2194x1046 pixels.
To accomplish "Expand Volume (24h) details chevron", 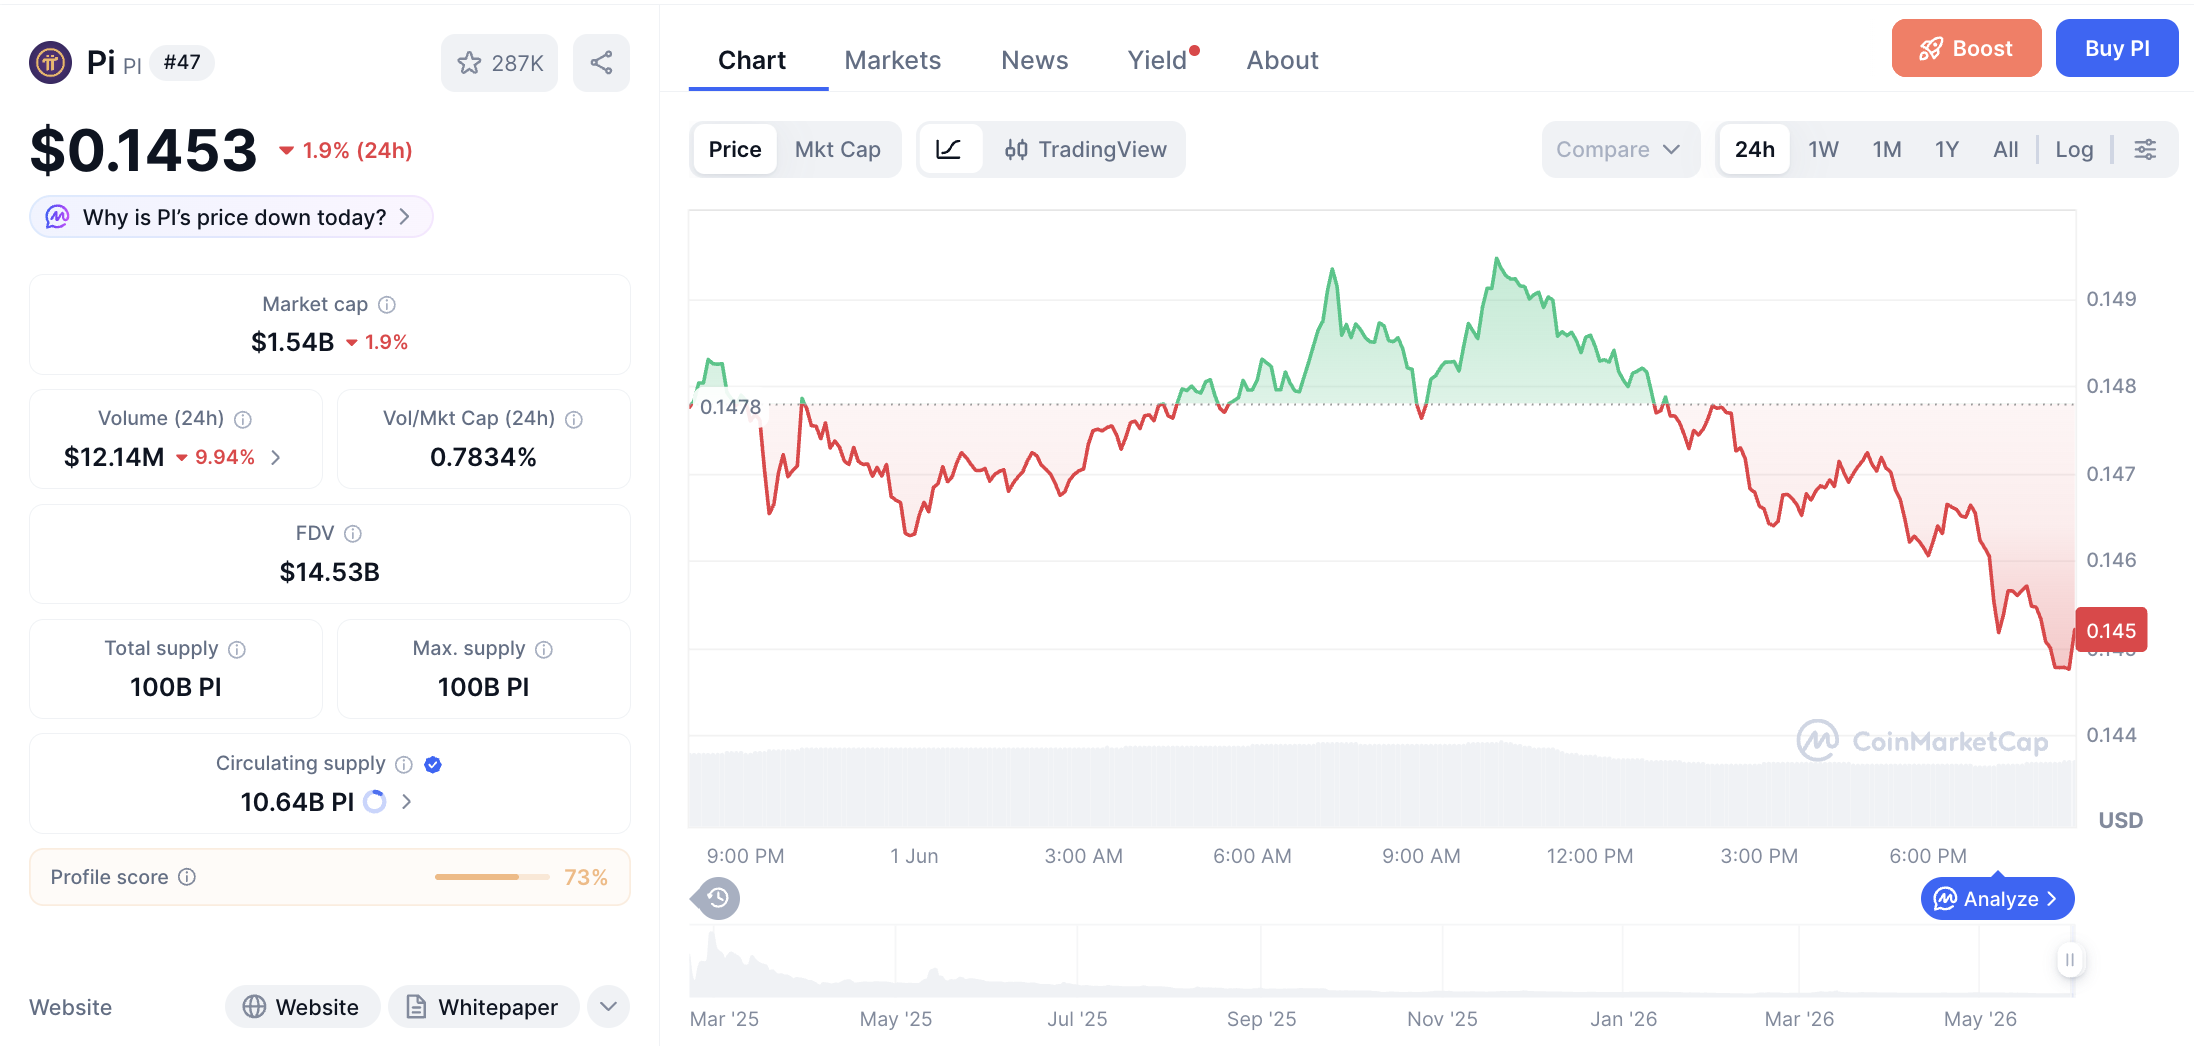I will (276, 457).
